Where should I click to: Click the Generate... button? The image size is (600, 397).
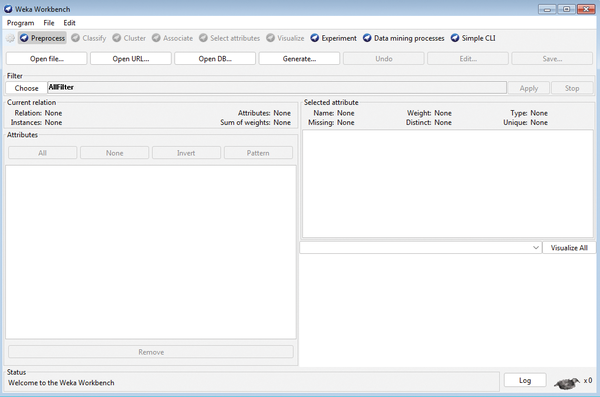pyautogui.click(x=299, y=59)
